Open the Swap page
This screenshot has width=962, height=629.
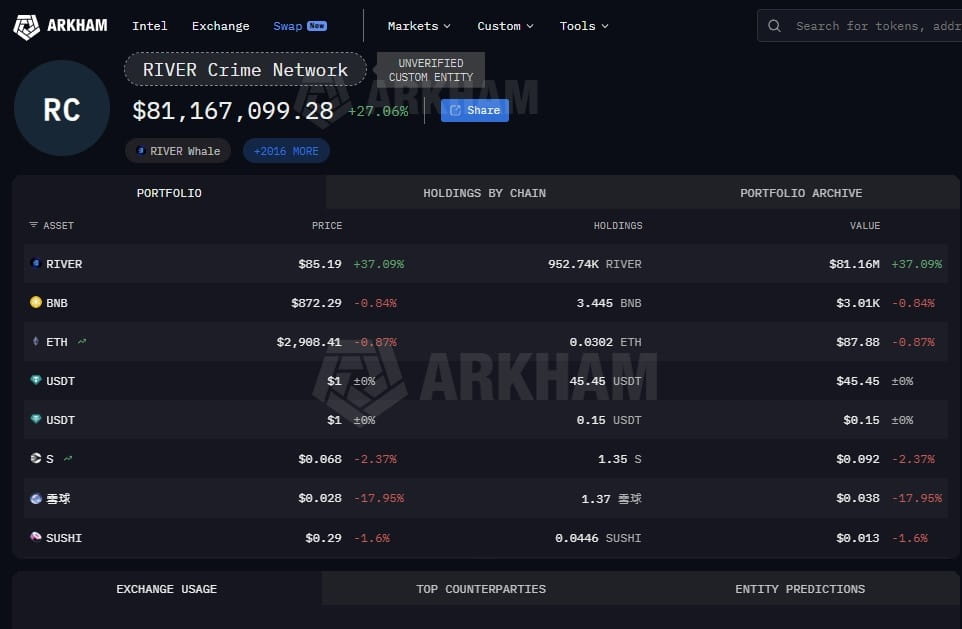pyautogui.click(x=299, y=26)
